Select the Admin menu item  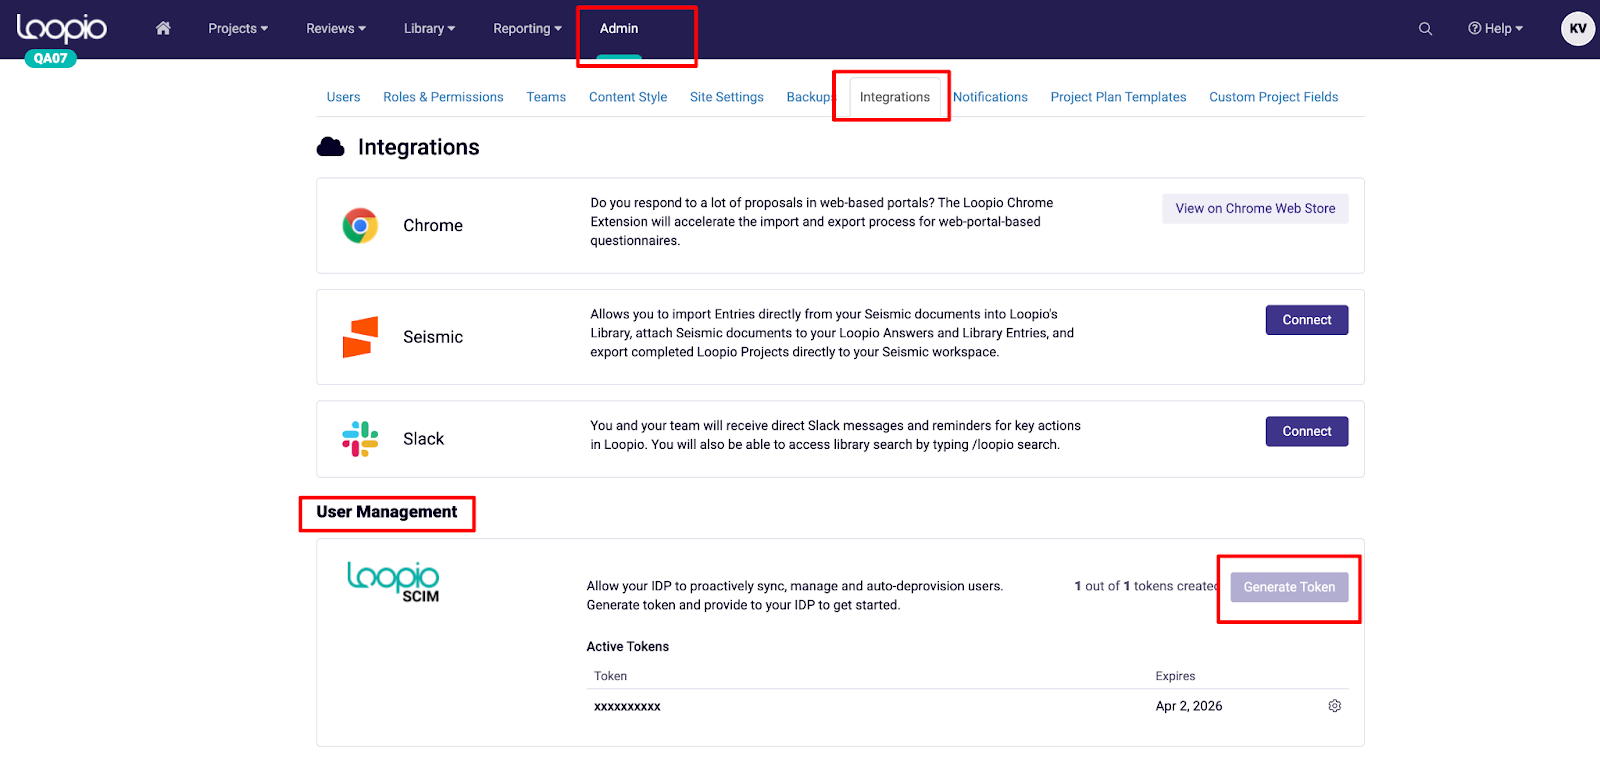click(x=619, y=29)
